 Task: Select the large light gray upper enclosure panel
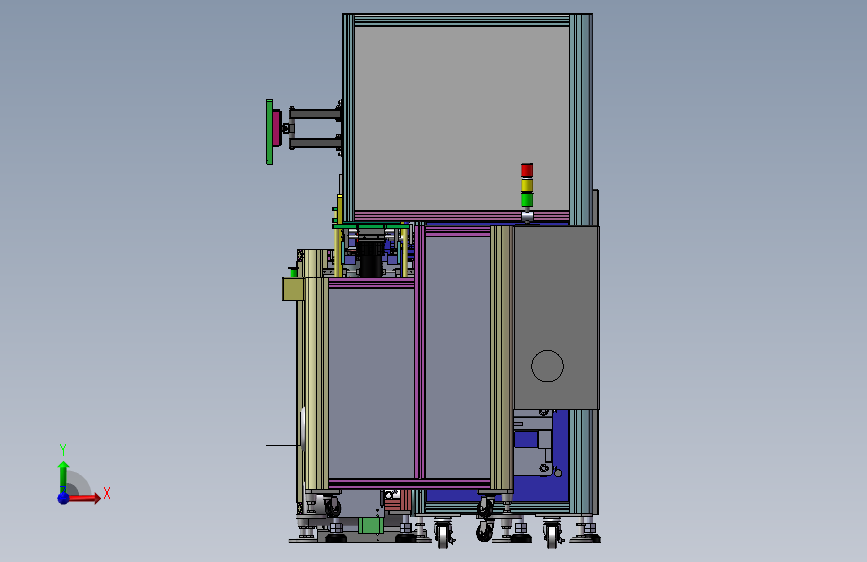coord(462,118)
